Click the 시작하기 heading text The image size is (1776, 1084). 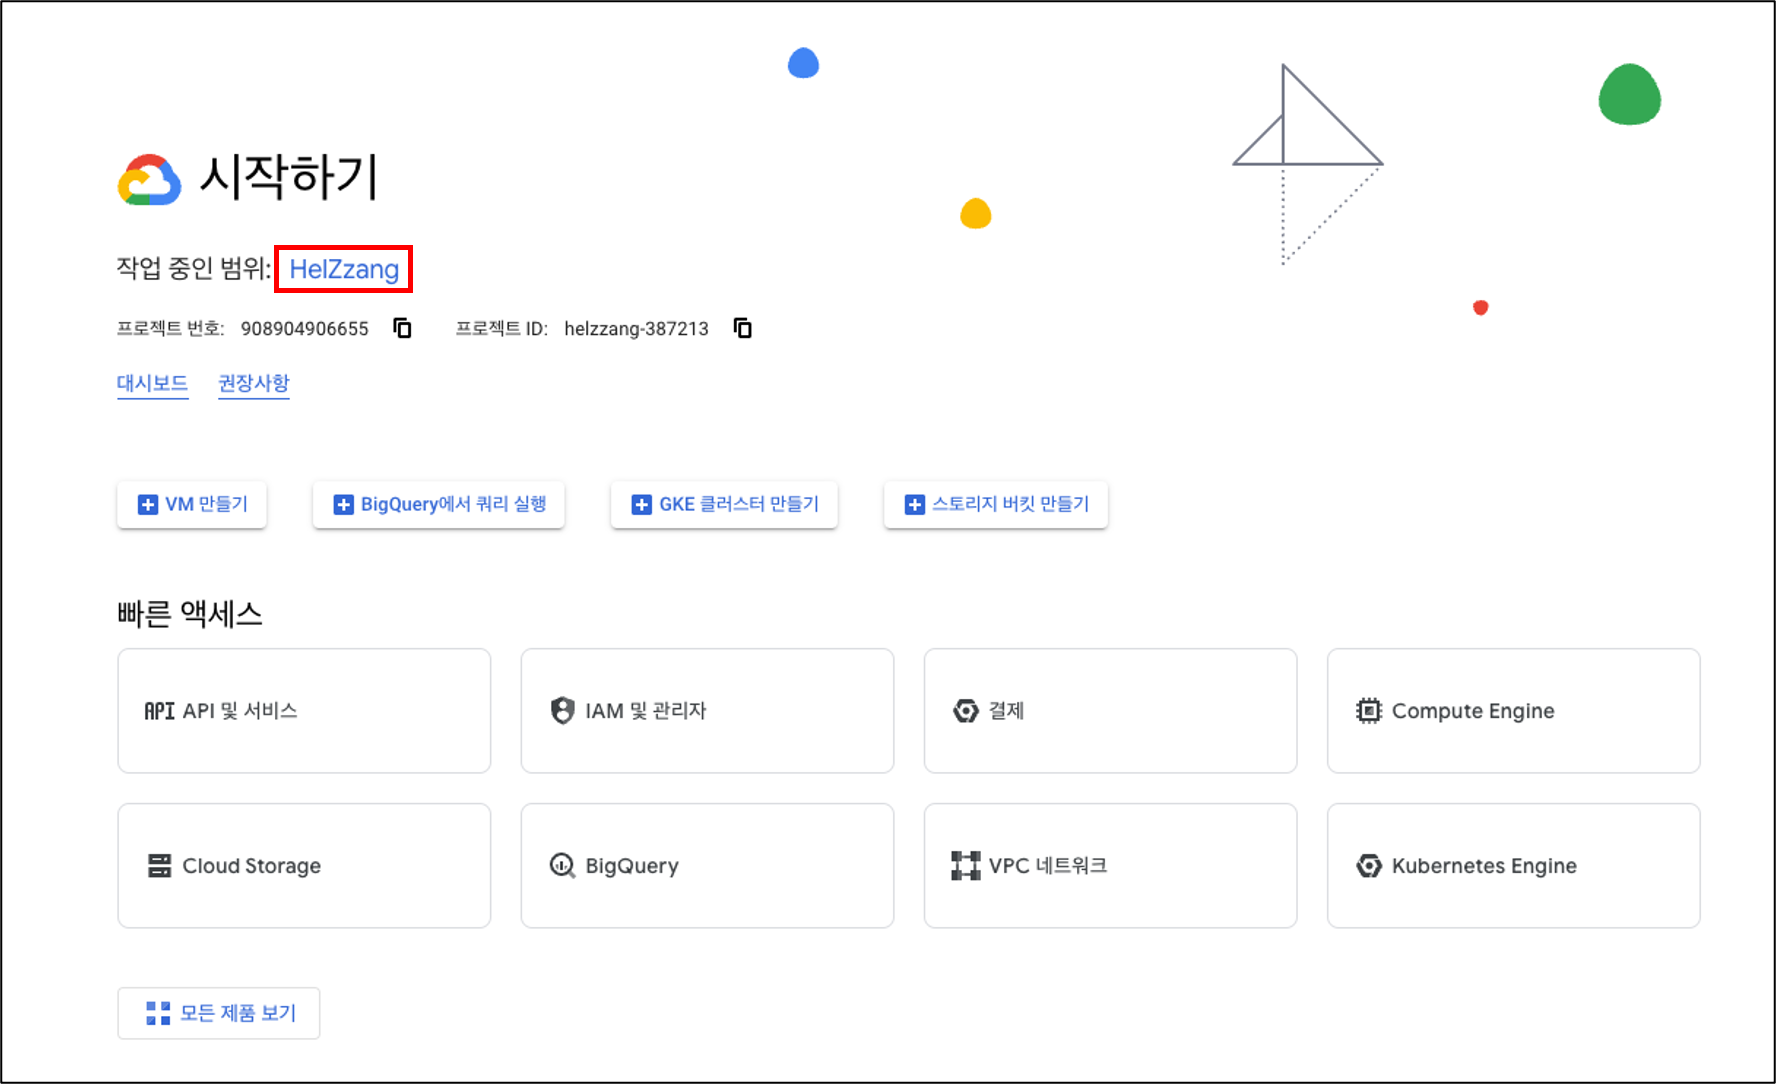289,177
